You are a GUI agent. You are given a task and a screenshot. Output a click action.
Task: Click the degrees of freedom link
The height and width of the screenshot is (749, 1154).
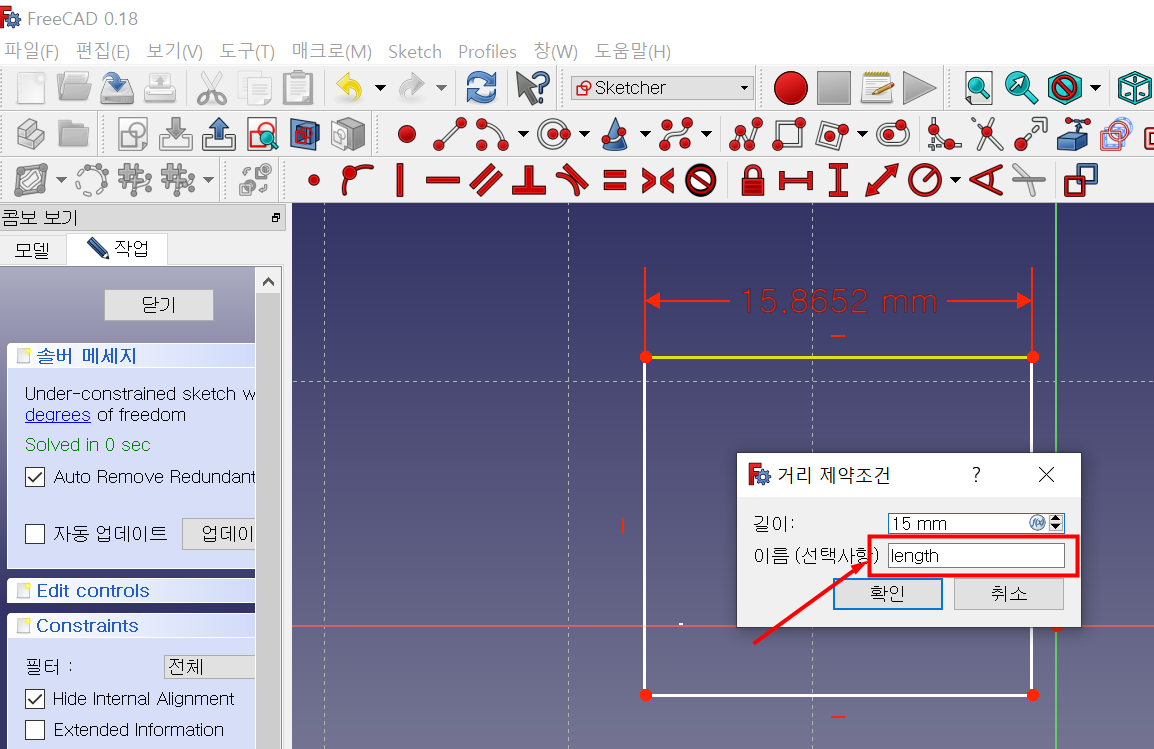[57, 415]
